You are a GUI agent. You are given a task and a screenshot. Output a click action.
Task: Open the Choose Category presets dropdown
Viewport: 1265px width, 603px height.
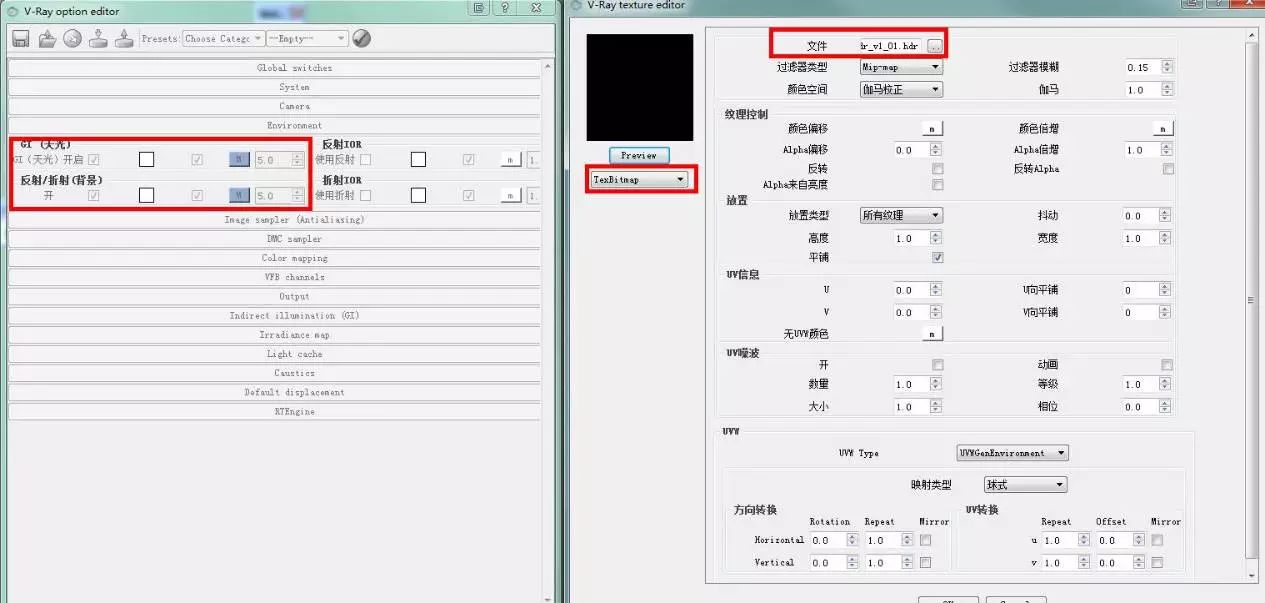(x=224, y=38)
